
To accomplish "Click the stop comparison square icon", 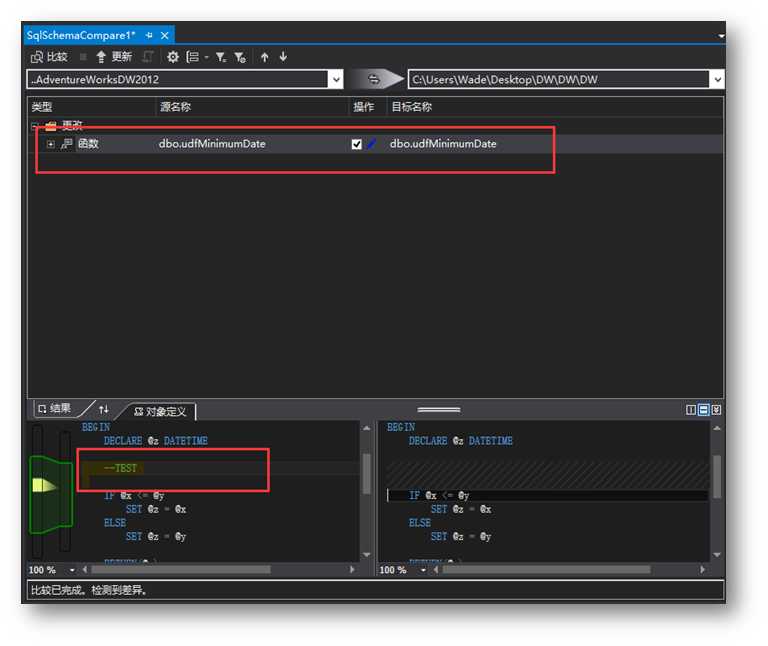I will (83, 57).
